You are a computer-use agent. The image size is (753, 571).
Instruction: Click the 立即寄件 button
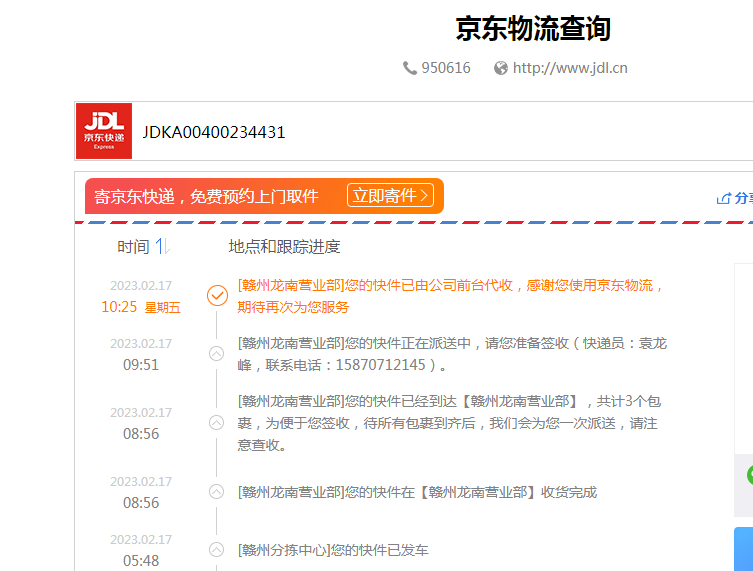390,195
